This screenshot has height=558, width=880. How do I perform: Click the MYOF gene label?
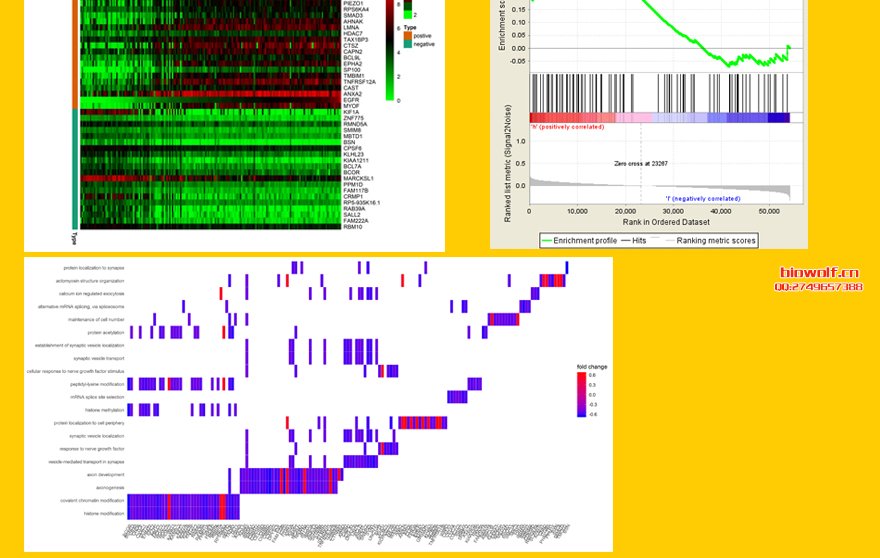351,106
